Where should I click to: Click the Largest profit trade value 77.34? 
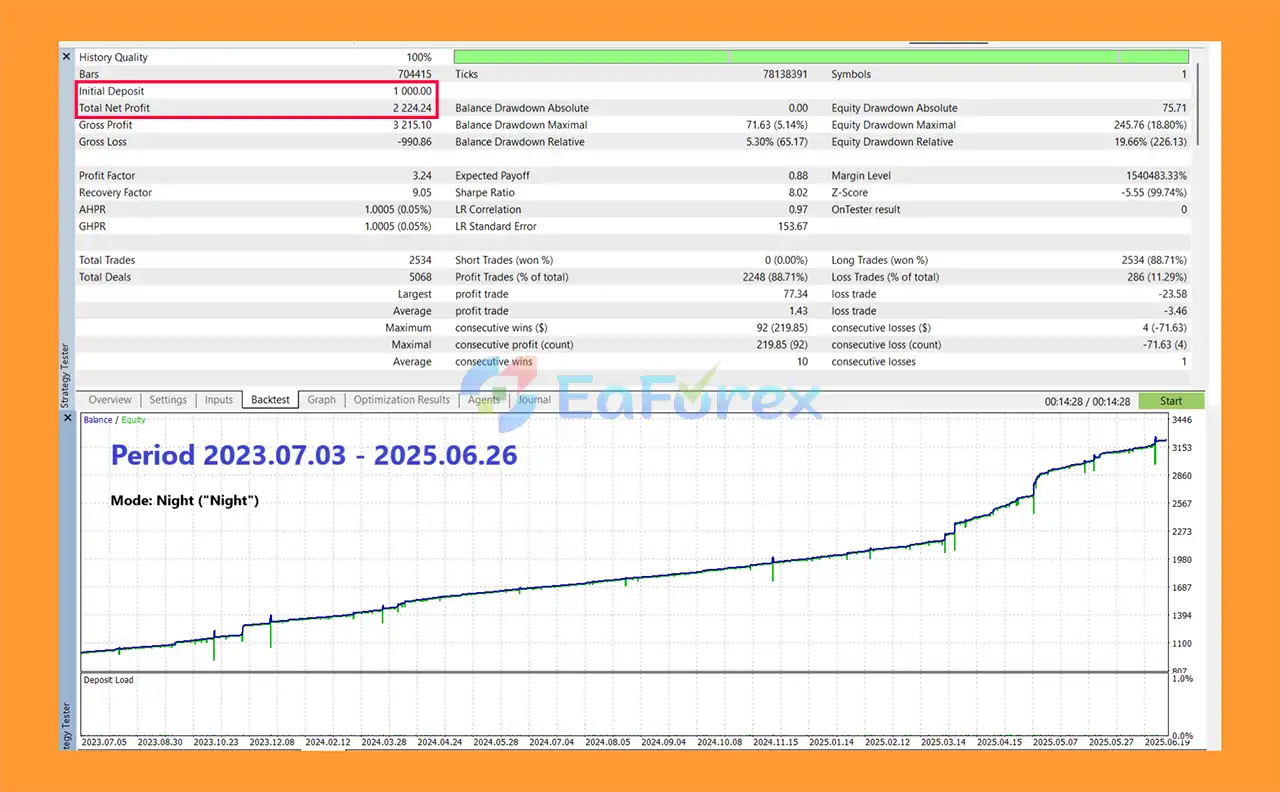point(795,294)
